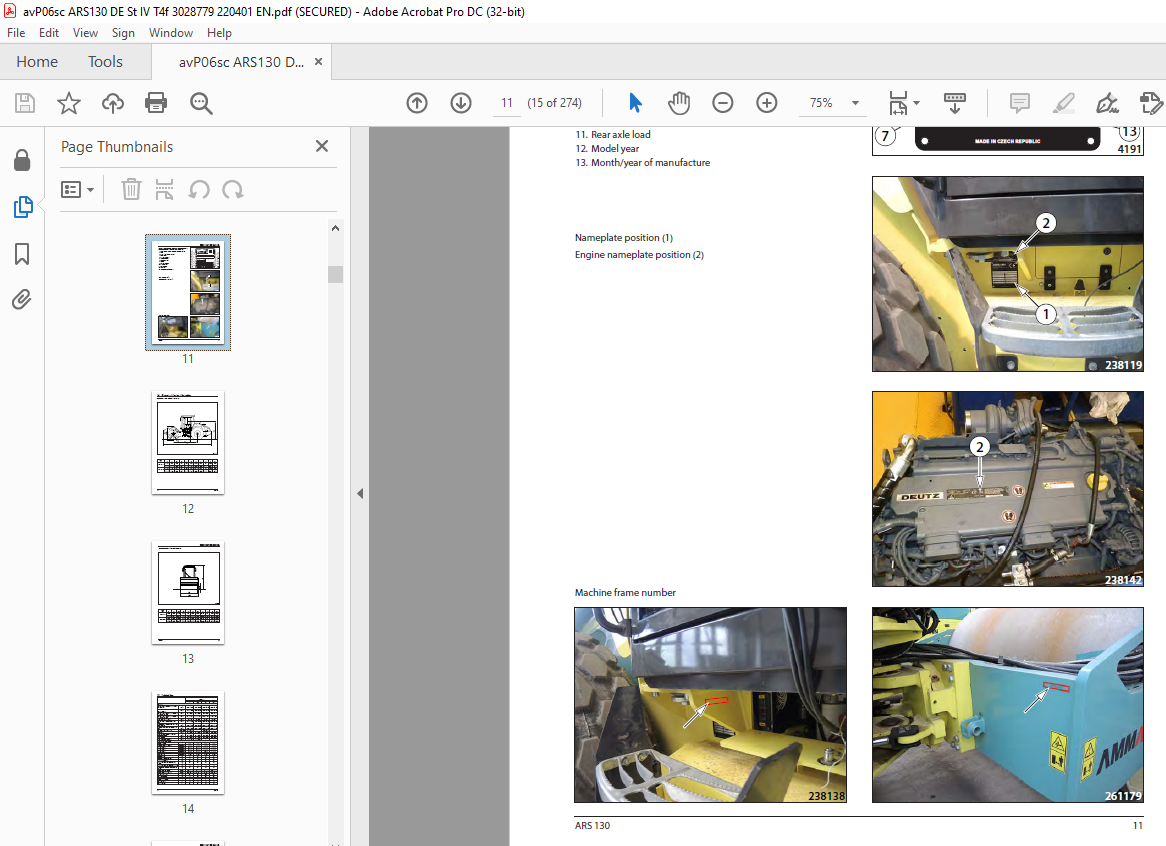The height and width of the screenshot is (846, 1166).
Task: Open the Find text magnifier icon
Action: pos(201,103)
